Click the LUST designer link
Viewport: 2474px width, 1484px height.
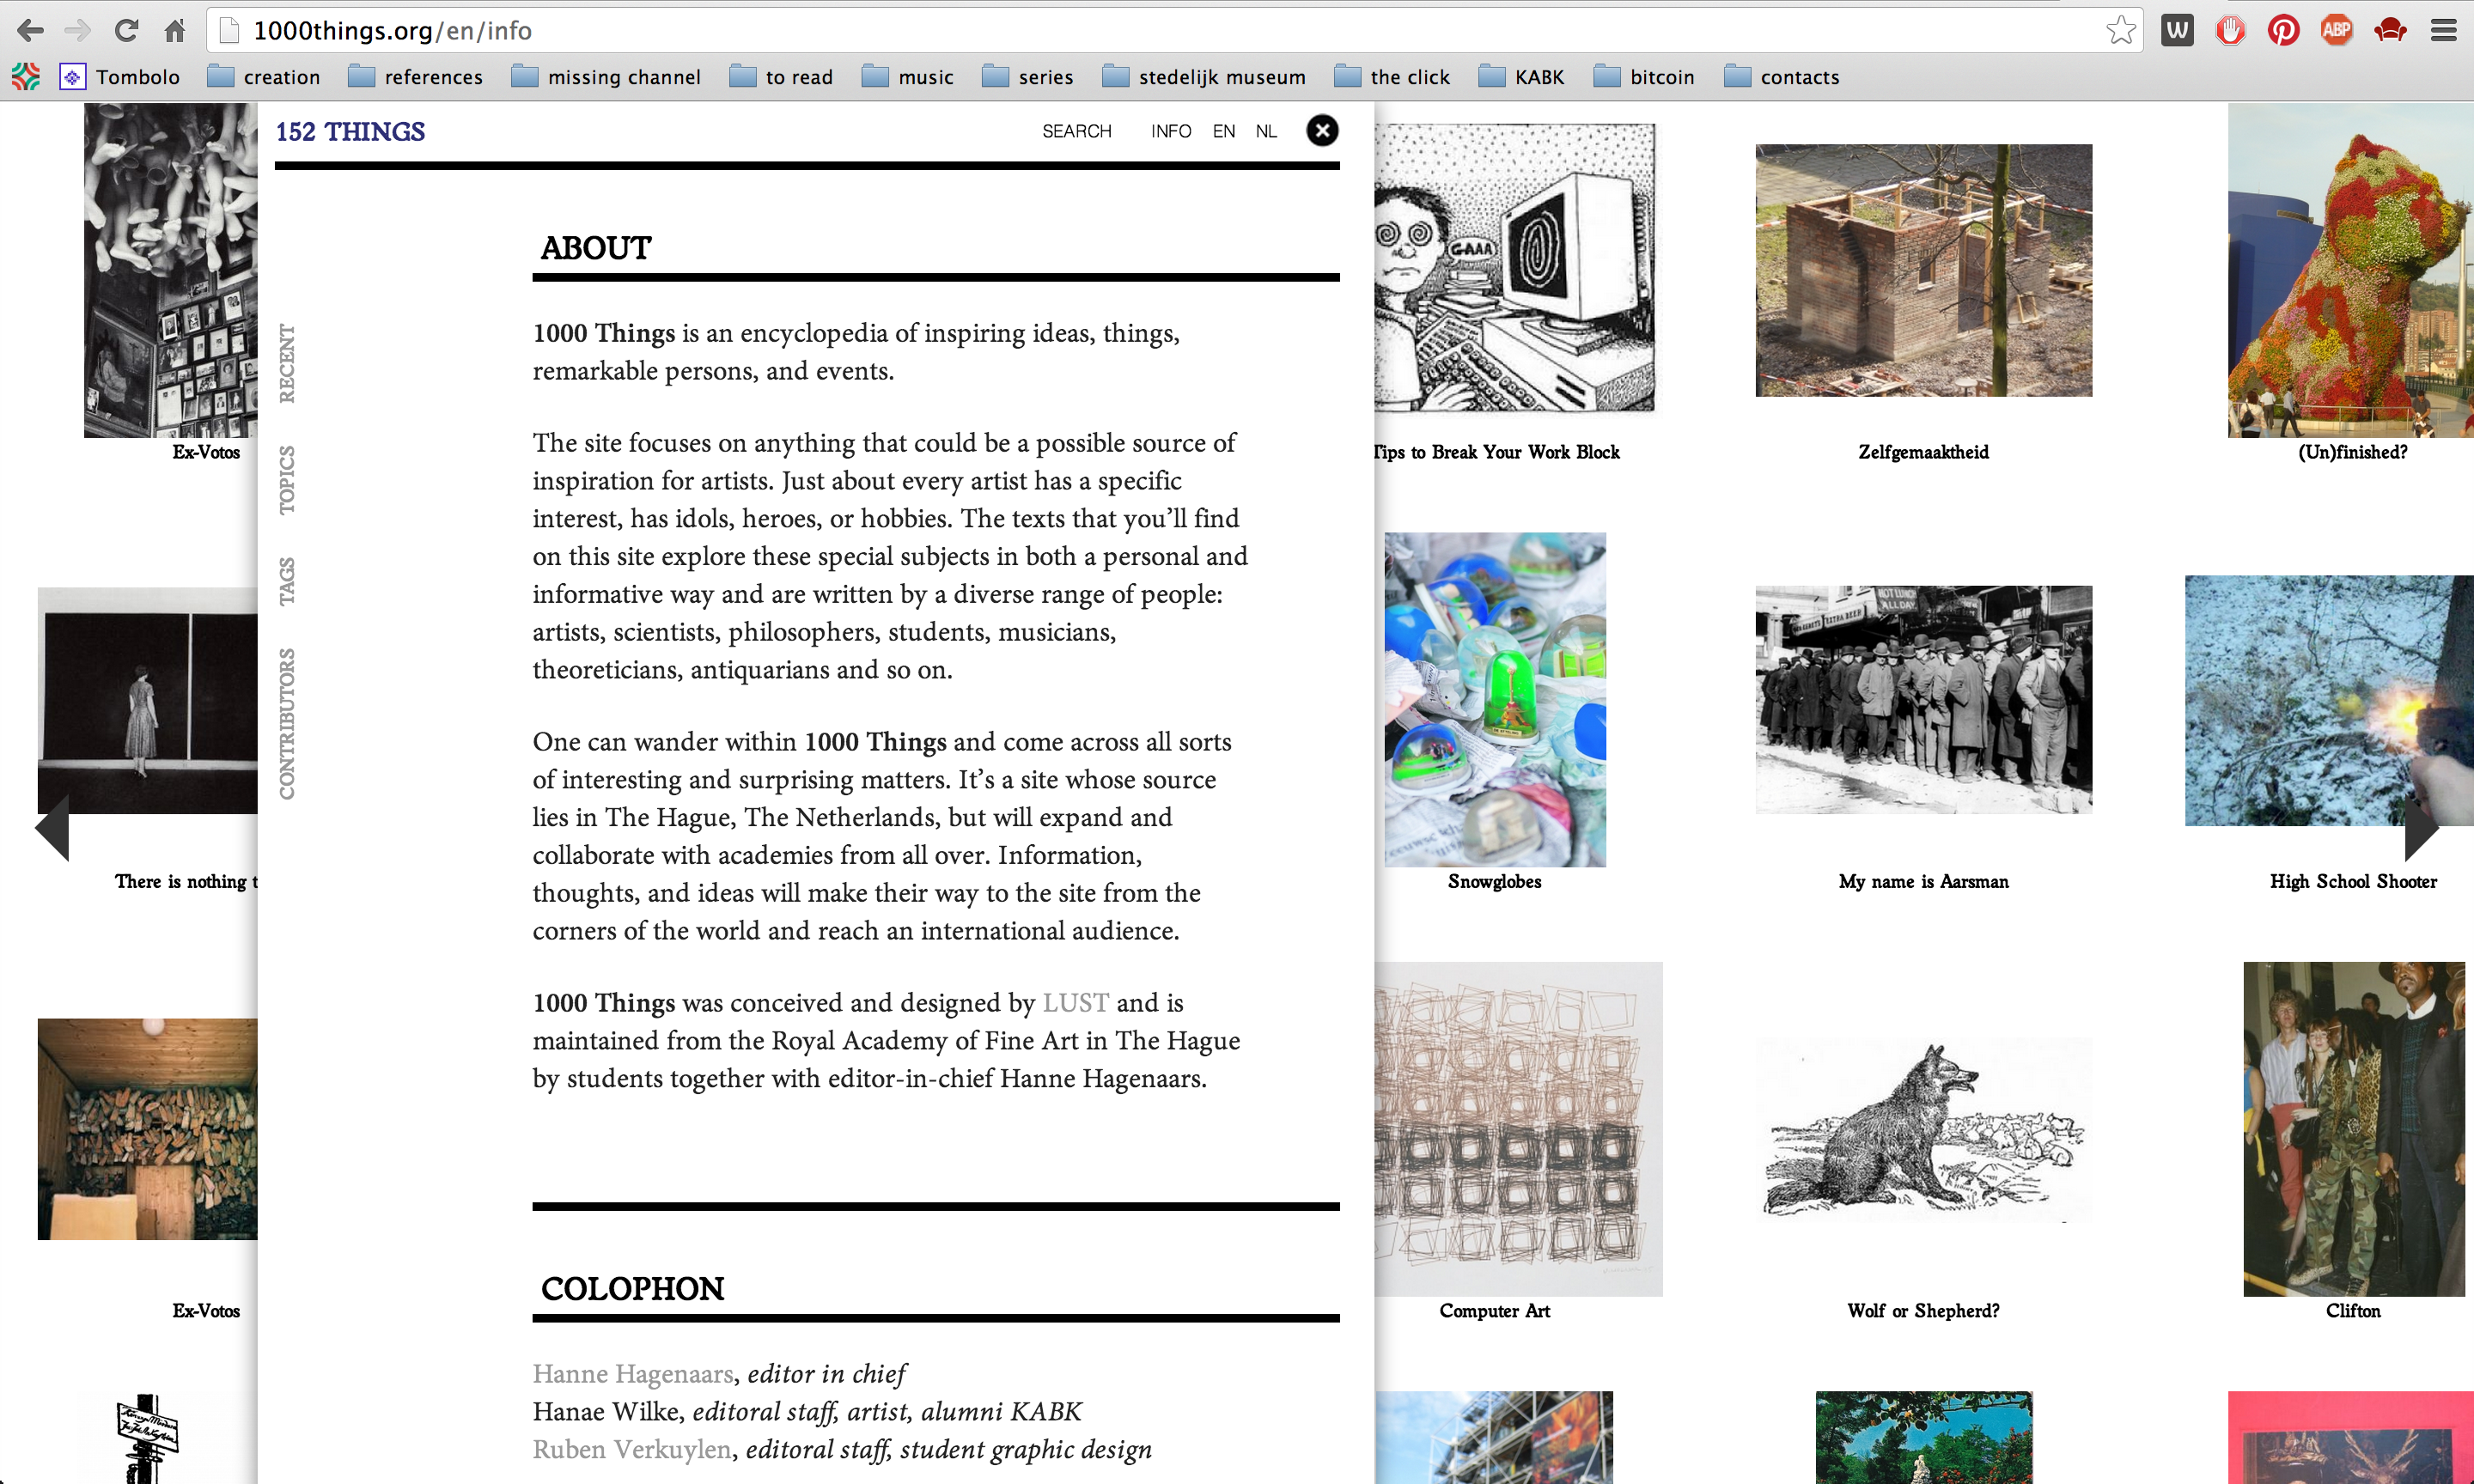click(x=1075, y=1003)
